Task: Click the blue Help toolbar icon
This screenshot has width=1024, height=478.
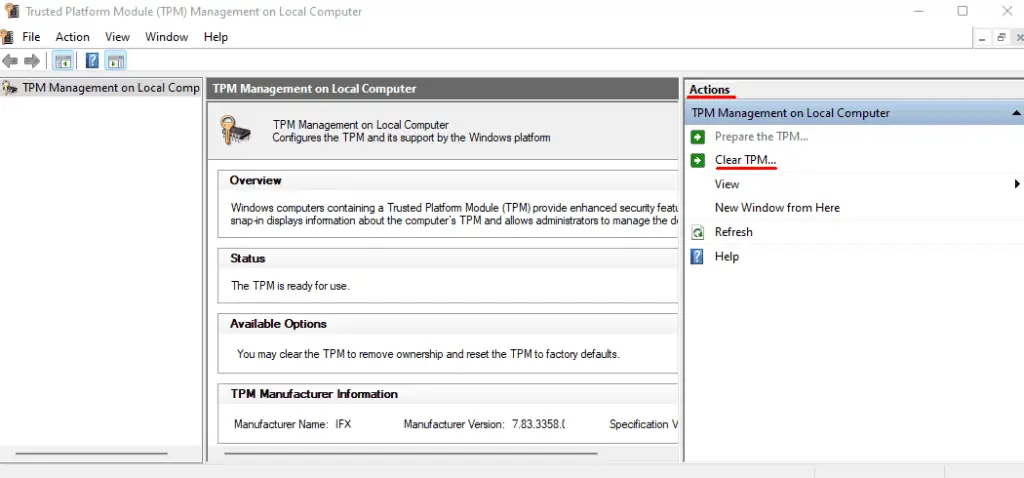Action: coord(92,61)
